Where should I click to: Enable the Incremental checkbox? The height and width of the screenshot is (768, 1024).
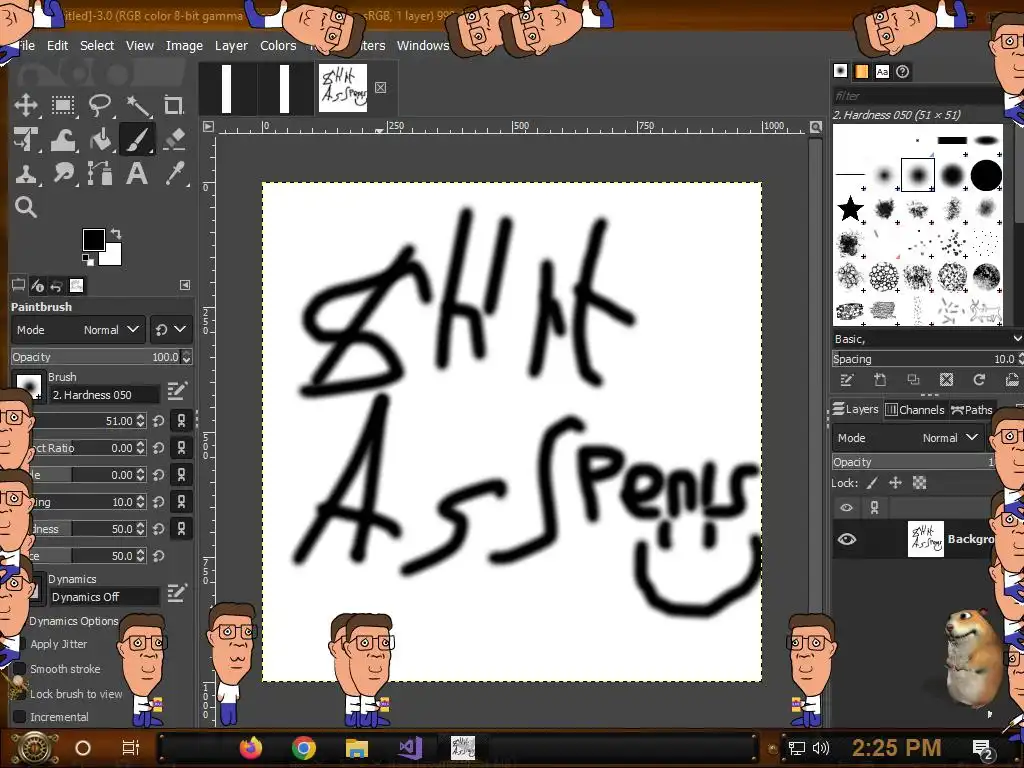[x=20, y=716]
